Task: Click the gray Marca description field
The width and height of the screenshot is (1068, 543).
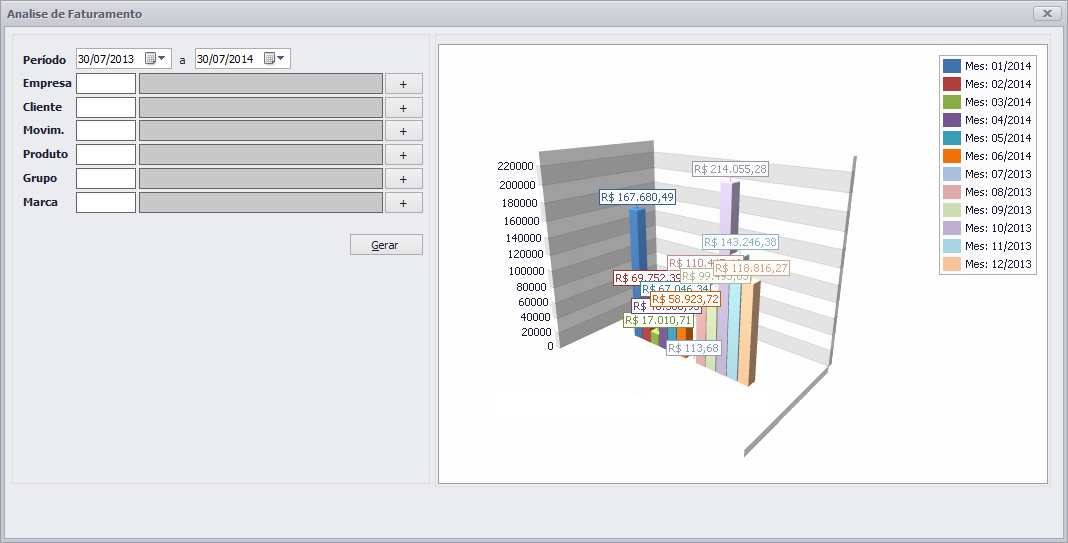Action: coord(261,202)
